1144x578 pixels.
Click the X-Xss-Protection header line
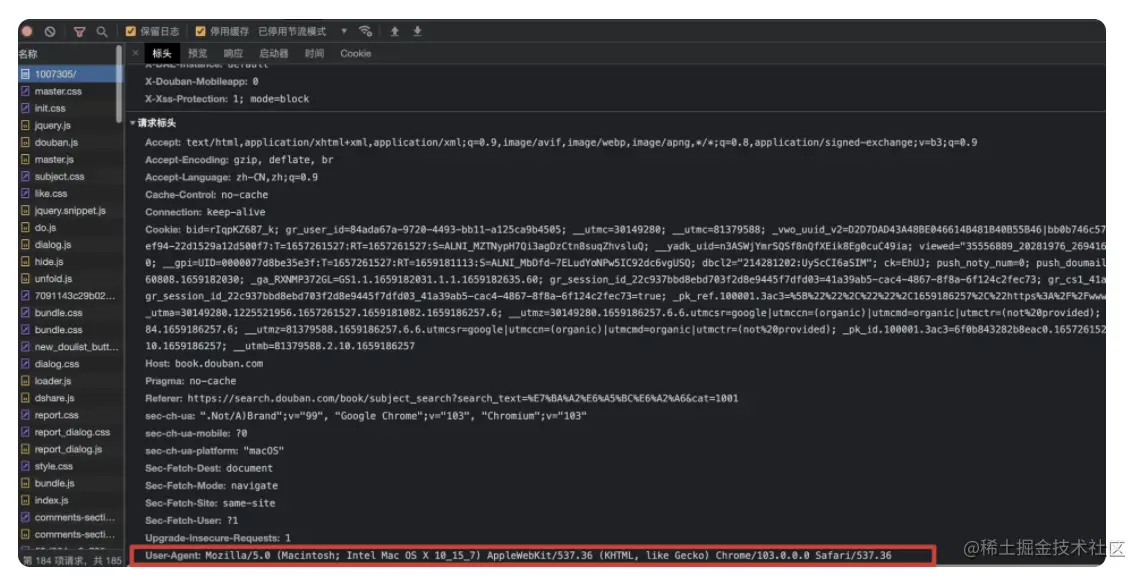pyautogui.click(x=227, y=99)
